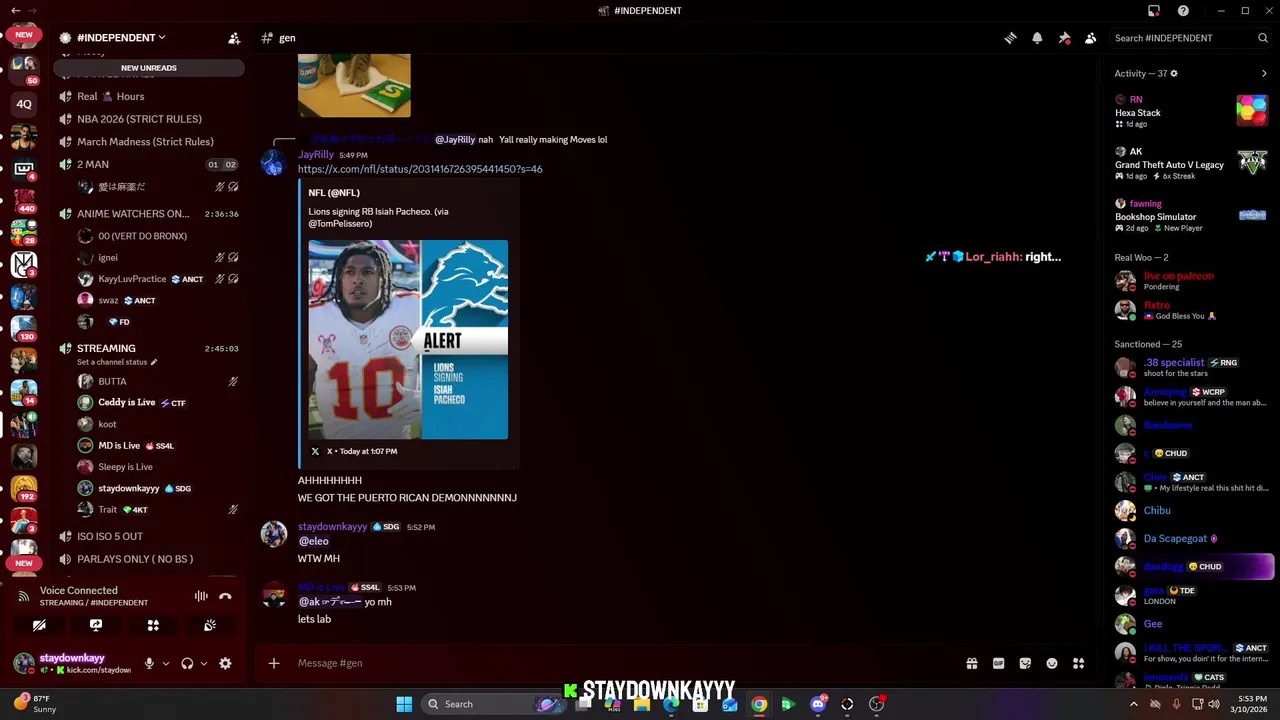This screenshot has height=720, width=1280.
Task: Open the 4Q server icon
Action: pyautogui.click(x=24, y=103)
